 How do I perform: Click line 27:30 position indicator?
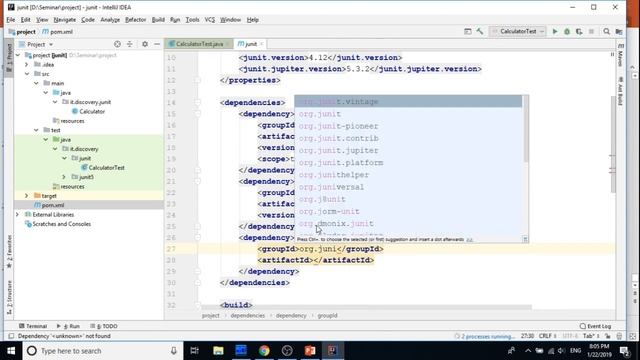click(527, 336)
